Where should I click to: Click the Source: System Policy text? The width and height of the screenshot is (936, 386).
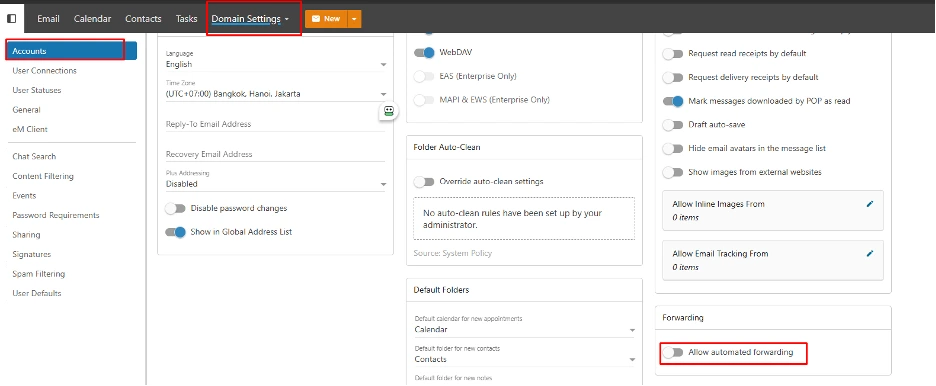[452, 254]
